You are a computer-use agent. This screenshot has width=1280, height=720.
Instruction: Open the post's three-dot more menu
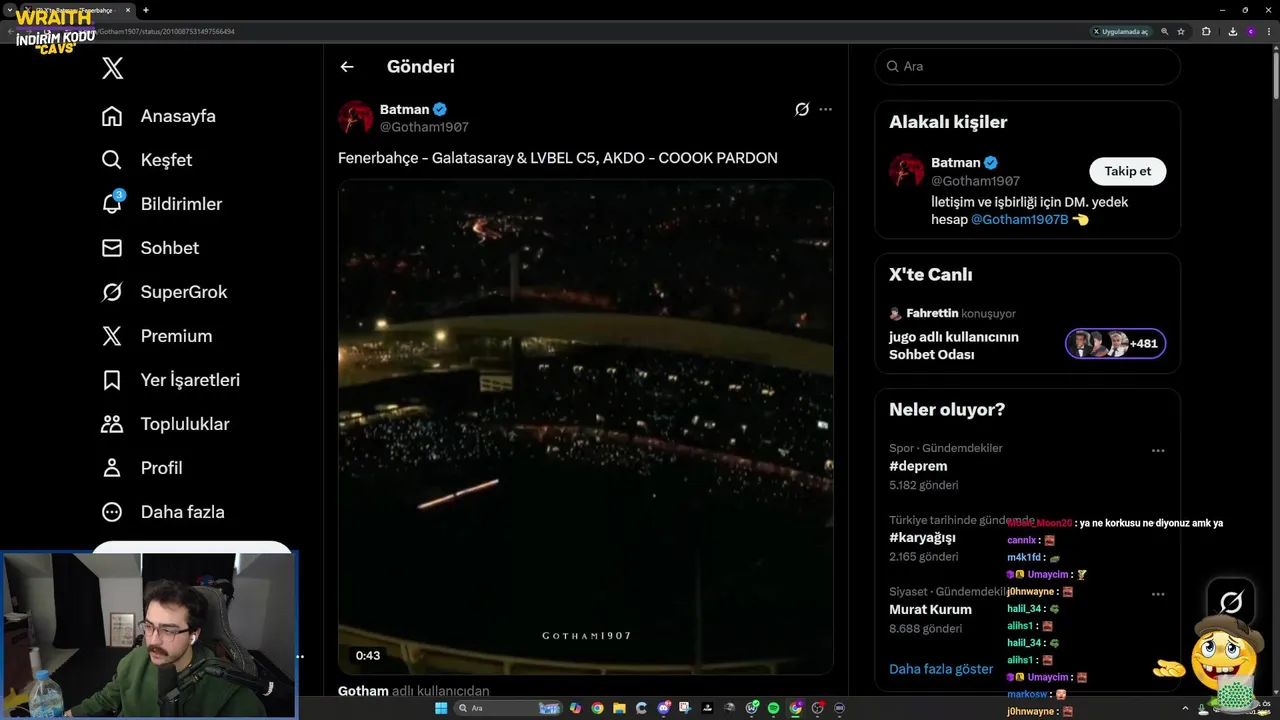tap(825, 109)
